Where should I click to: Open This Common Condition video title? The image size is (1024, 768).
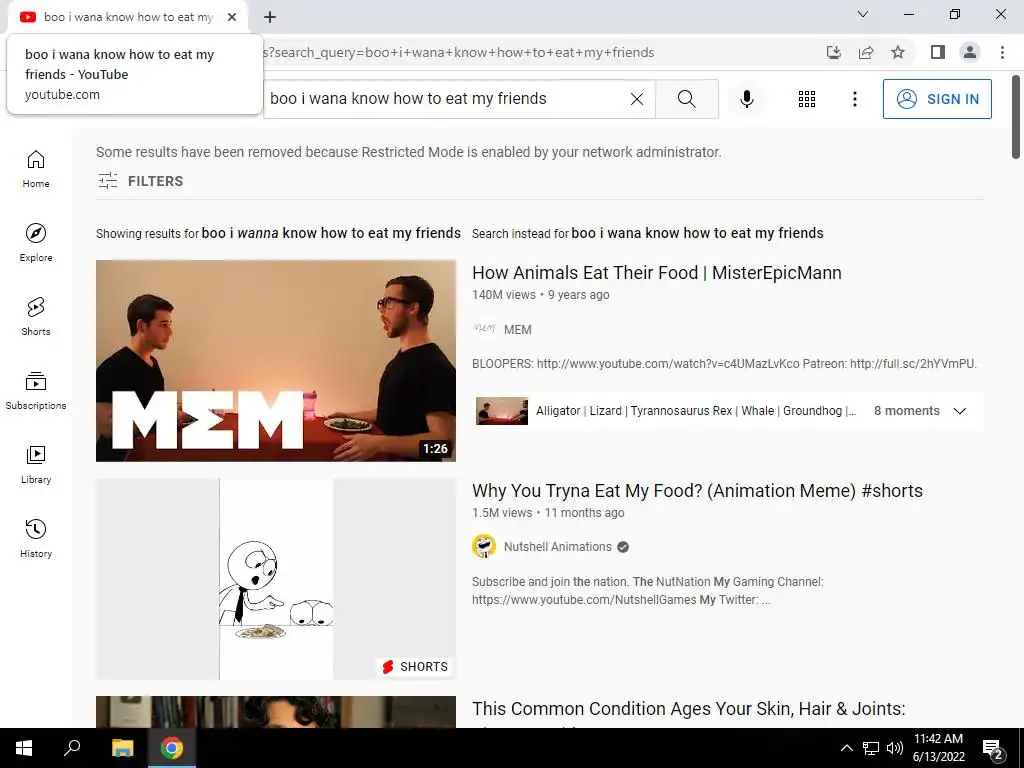688,709
